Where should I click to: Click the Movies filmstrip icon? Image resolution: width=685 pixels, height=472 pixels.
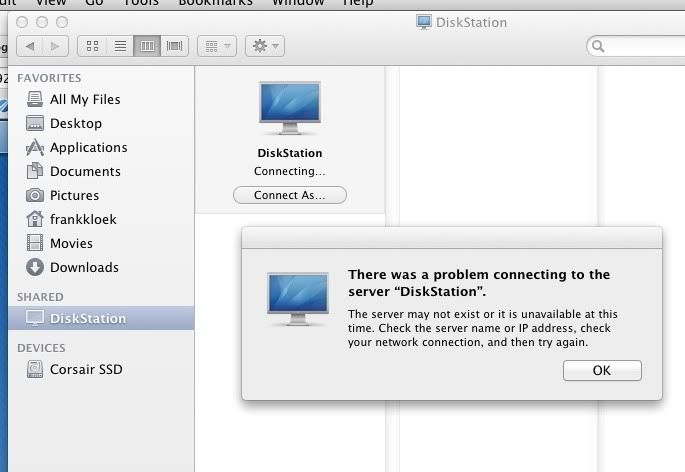point(35,243)
